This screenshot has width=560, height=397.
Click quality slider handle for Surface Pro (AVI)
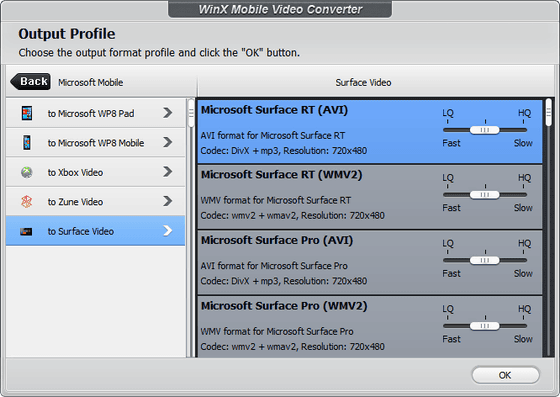[485, 260]
